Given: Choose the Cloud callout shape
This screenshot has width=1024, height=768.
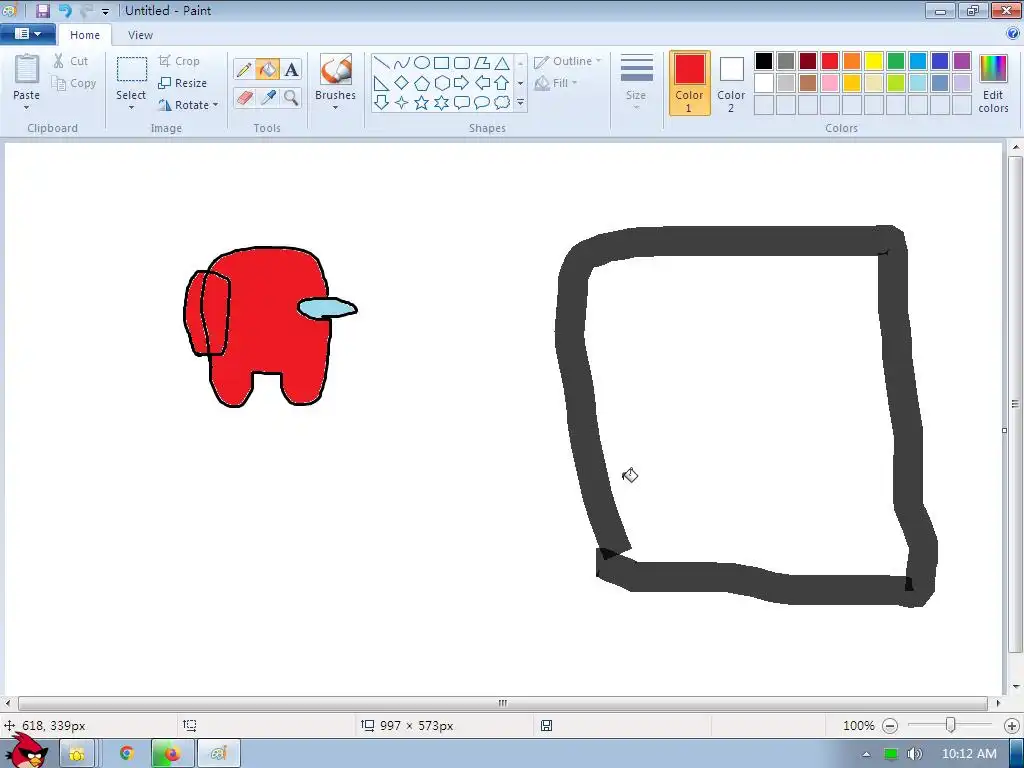Looking at the screenshot, I should click(x=502, y=103).
